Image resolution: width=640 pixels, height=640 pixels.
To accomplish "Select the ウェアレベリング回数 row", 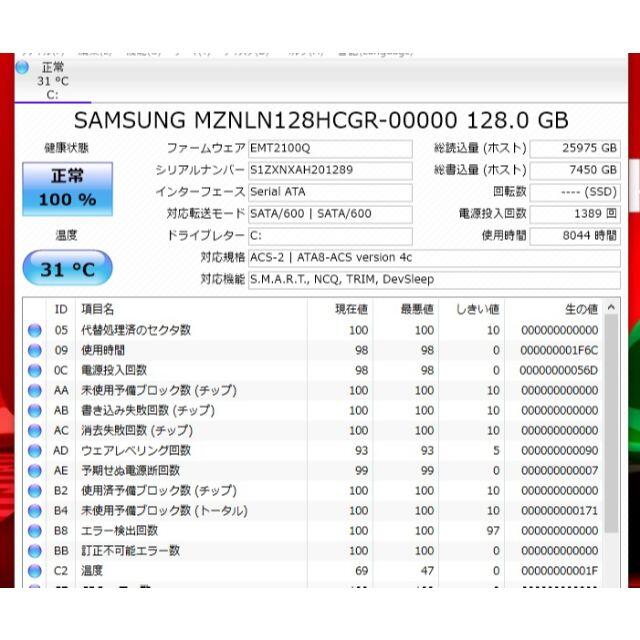I will point(313,451).
